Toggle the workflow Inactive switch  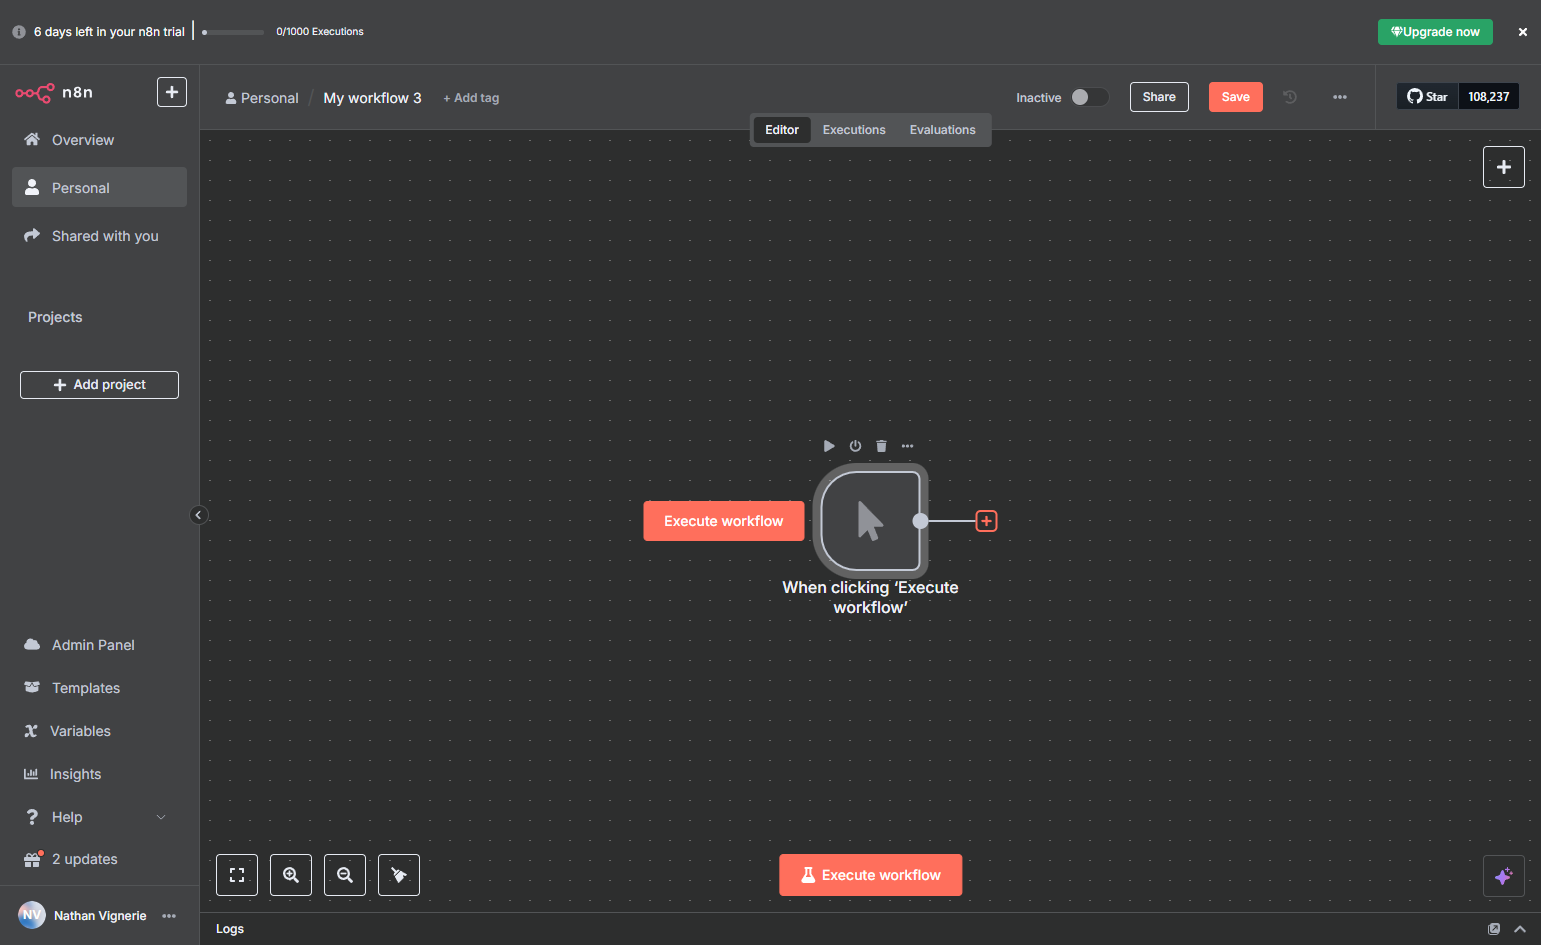(x=1090, y=97)
